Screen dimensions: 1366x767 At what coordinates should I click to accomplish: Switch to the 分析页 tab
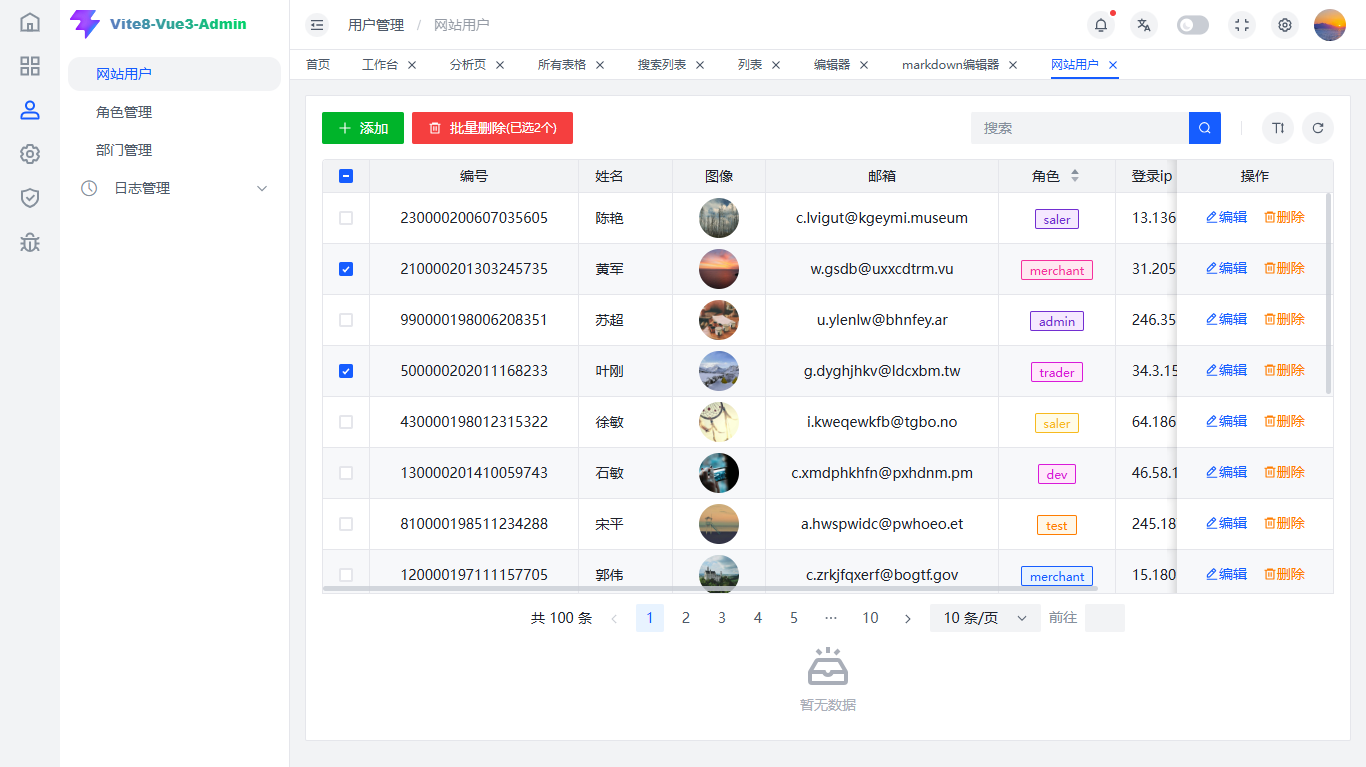click(x=468, y=65)
